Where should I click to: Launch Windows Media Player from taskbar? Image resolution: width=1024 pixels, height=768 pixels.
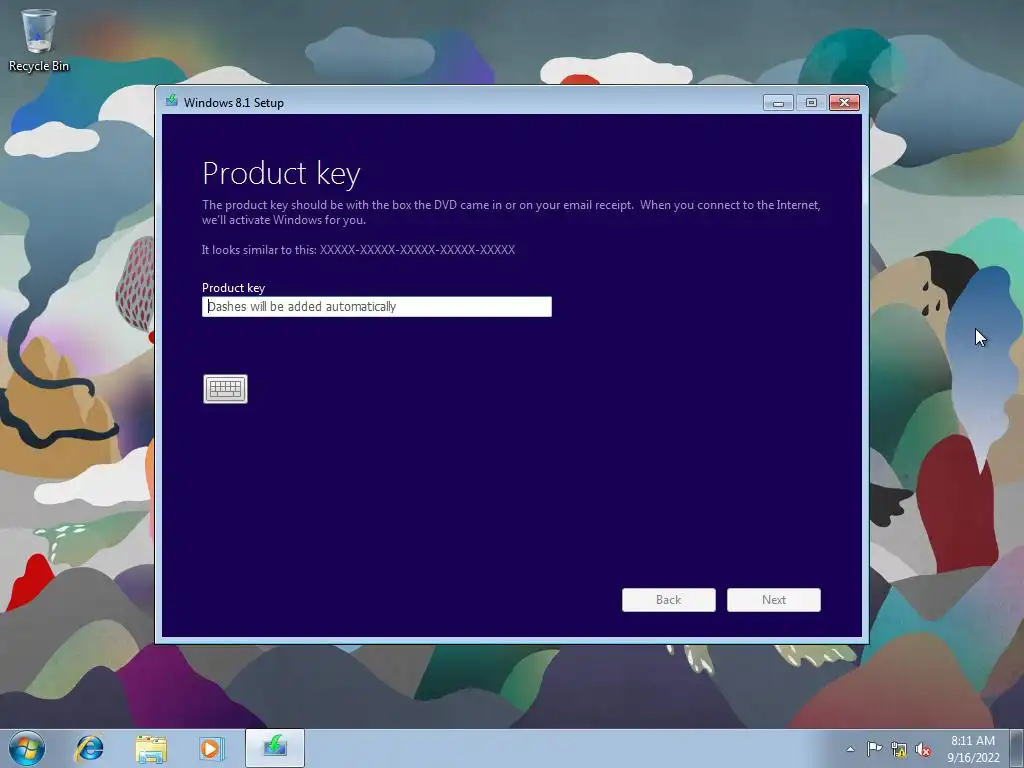(212, 748)
